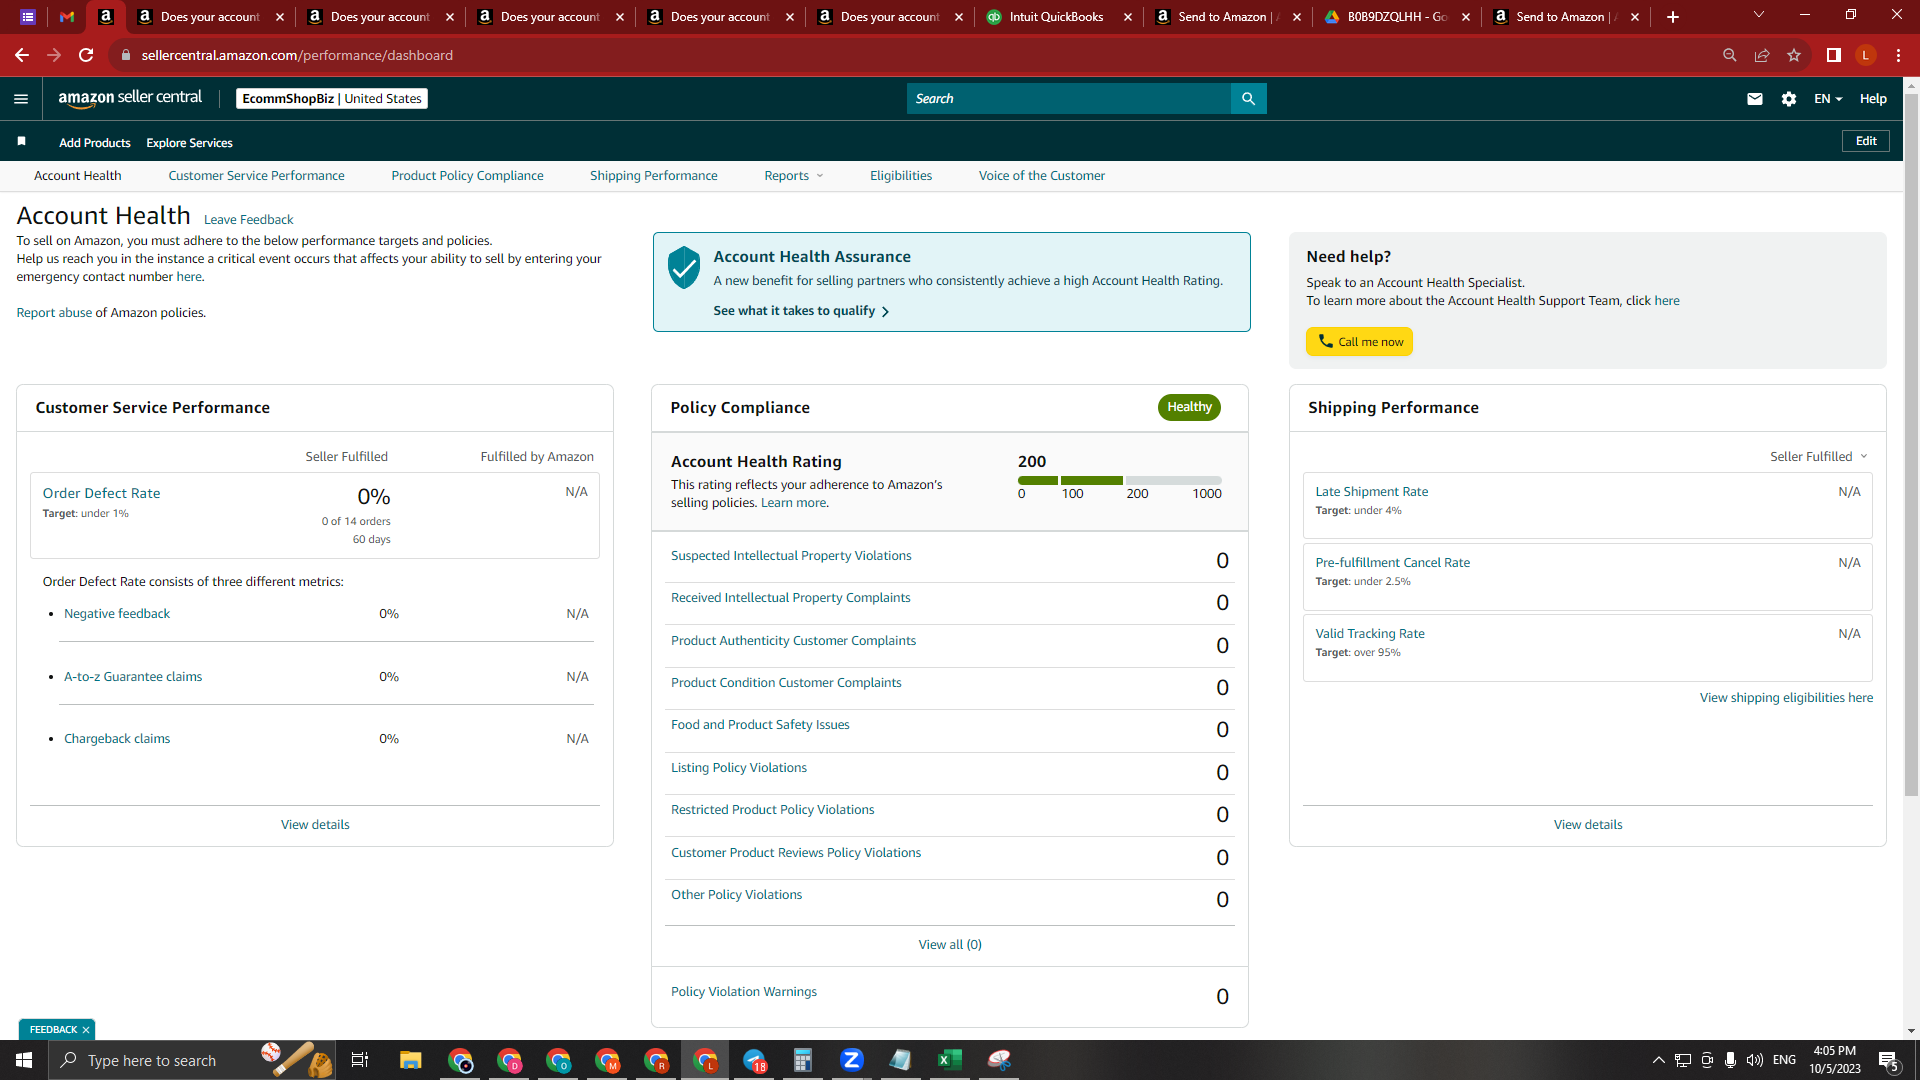This screenshot has height=1080, width=1920.
Task: Click the browser address bar URL
Action: (x=297, y=55)
